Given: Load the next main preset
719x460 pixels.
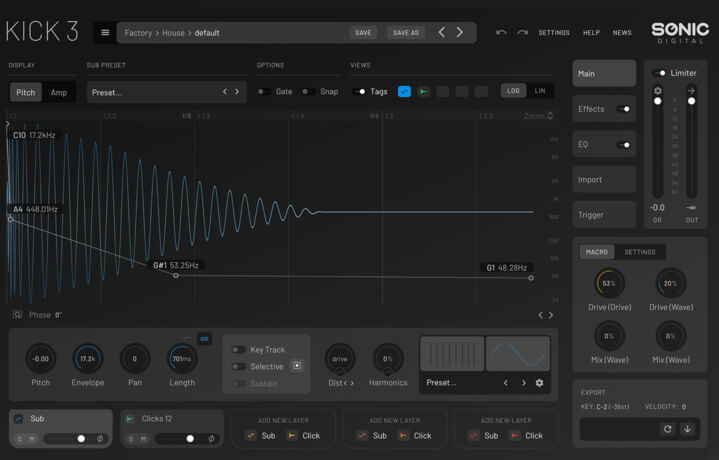Looking at the screenshot, I should 459,32.
